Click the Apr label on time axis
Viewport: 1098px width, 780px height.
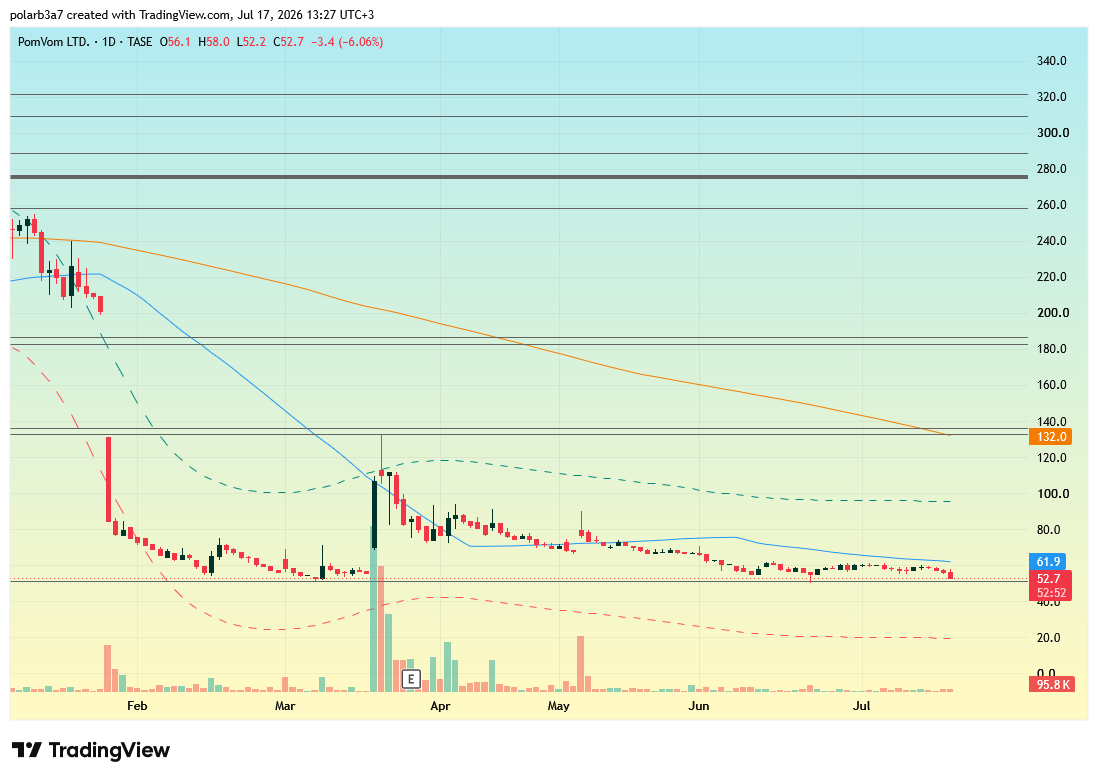440,706
